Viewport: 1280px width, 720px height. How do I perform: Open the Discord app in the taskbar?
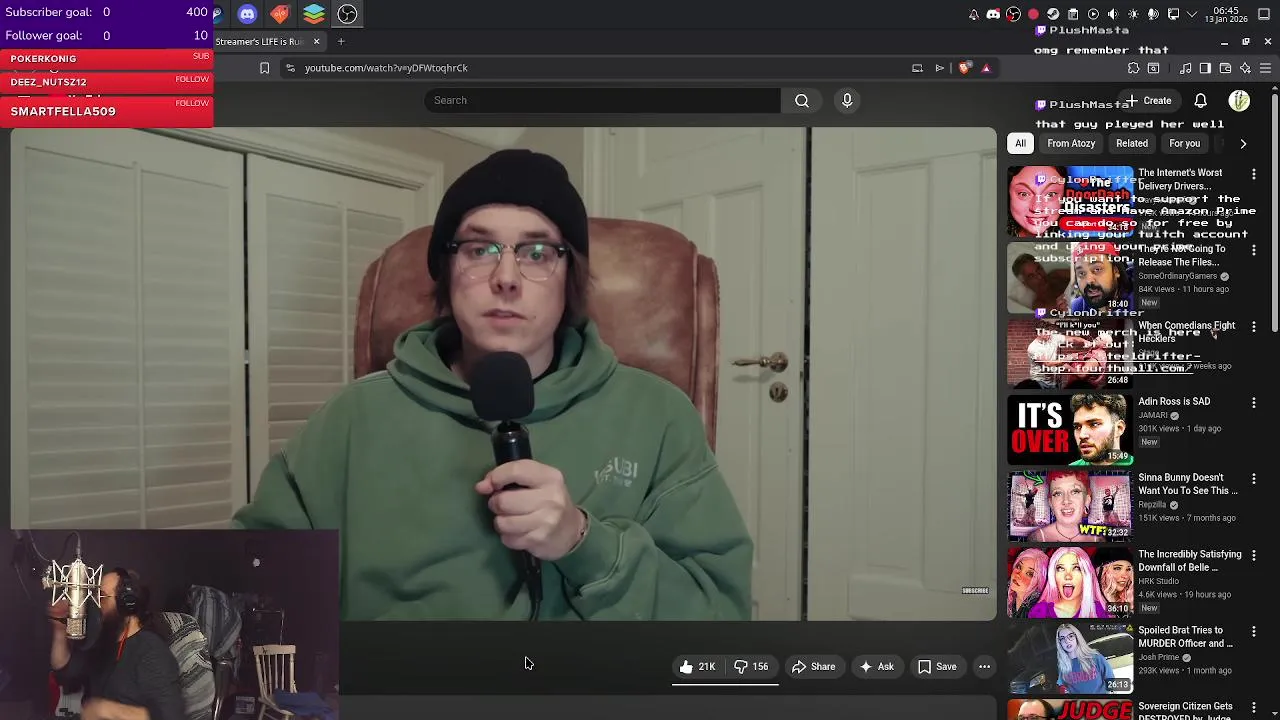tap(247, 14)
